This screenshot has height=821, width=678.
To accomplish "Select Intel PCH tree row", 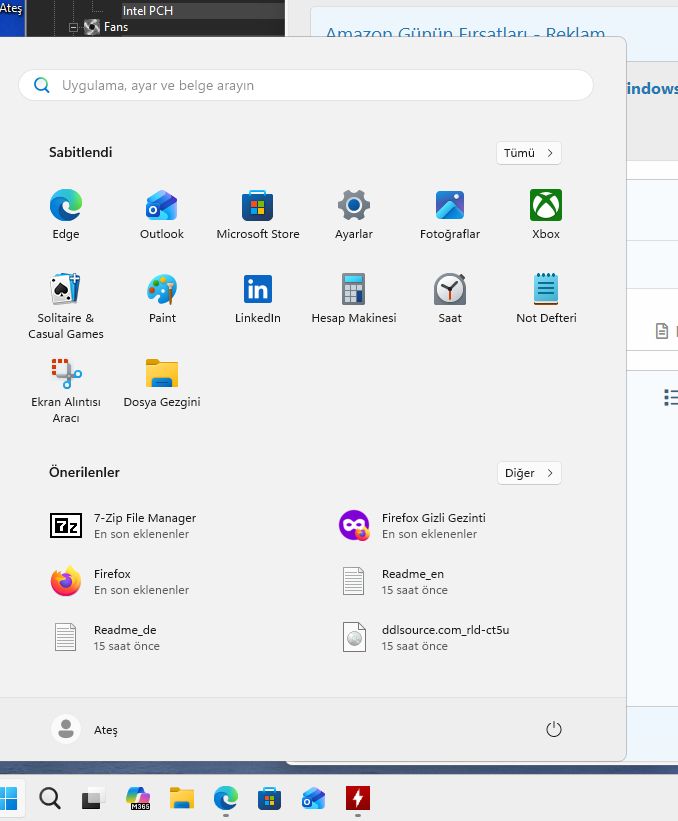I will click(202, 10).
